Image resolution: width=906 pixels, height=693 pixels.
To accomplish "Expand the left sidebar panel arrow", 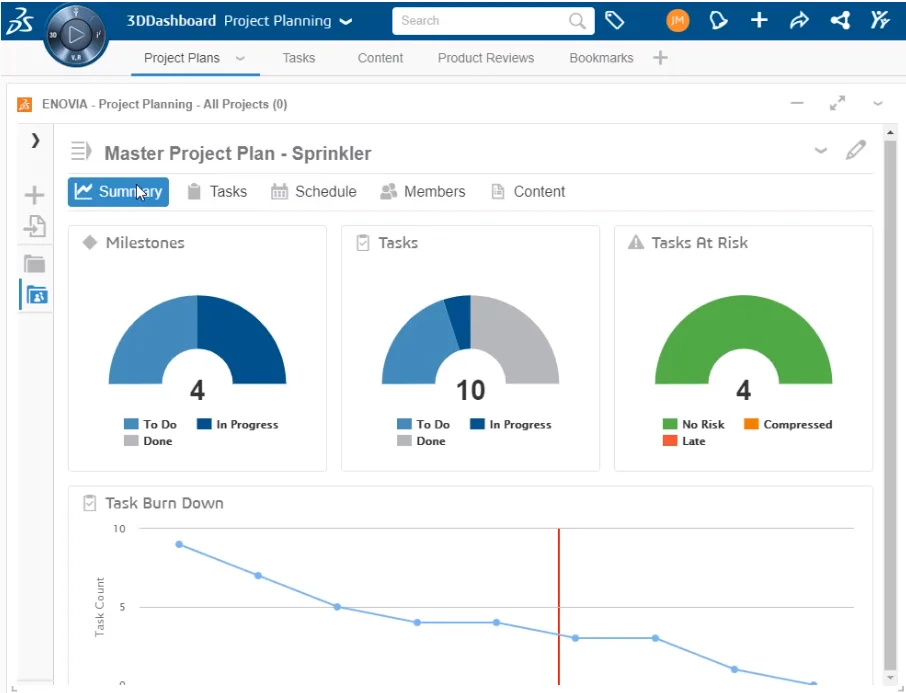I will click(x=34, y=141).
